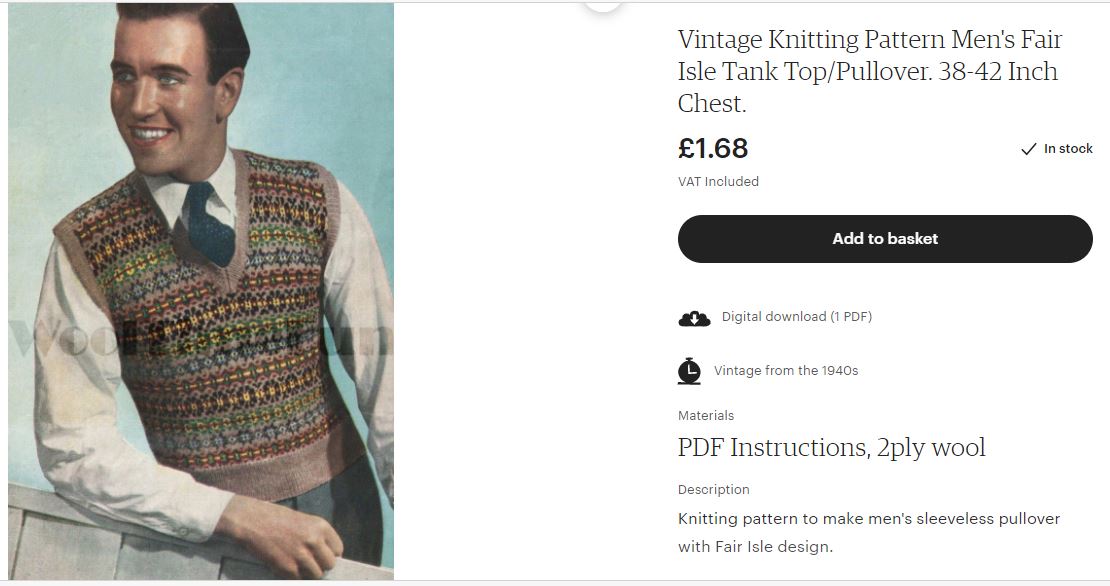Click the Vintage Knitting Pattern product title

pyautogui.click(x=869, y=71)
